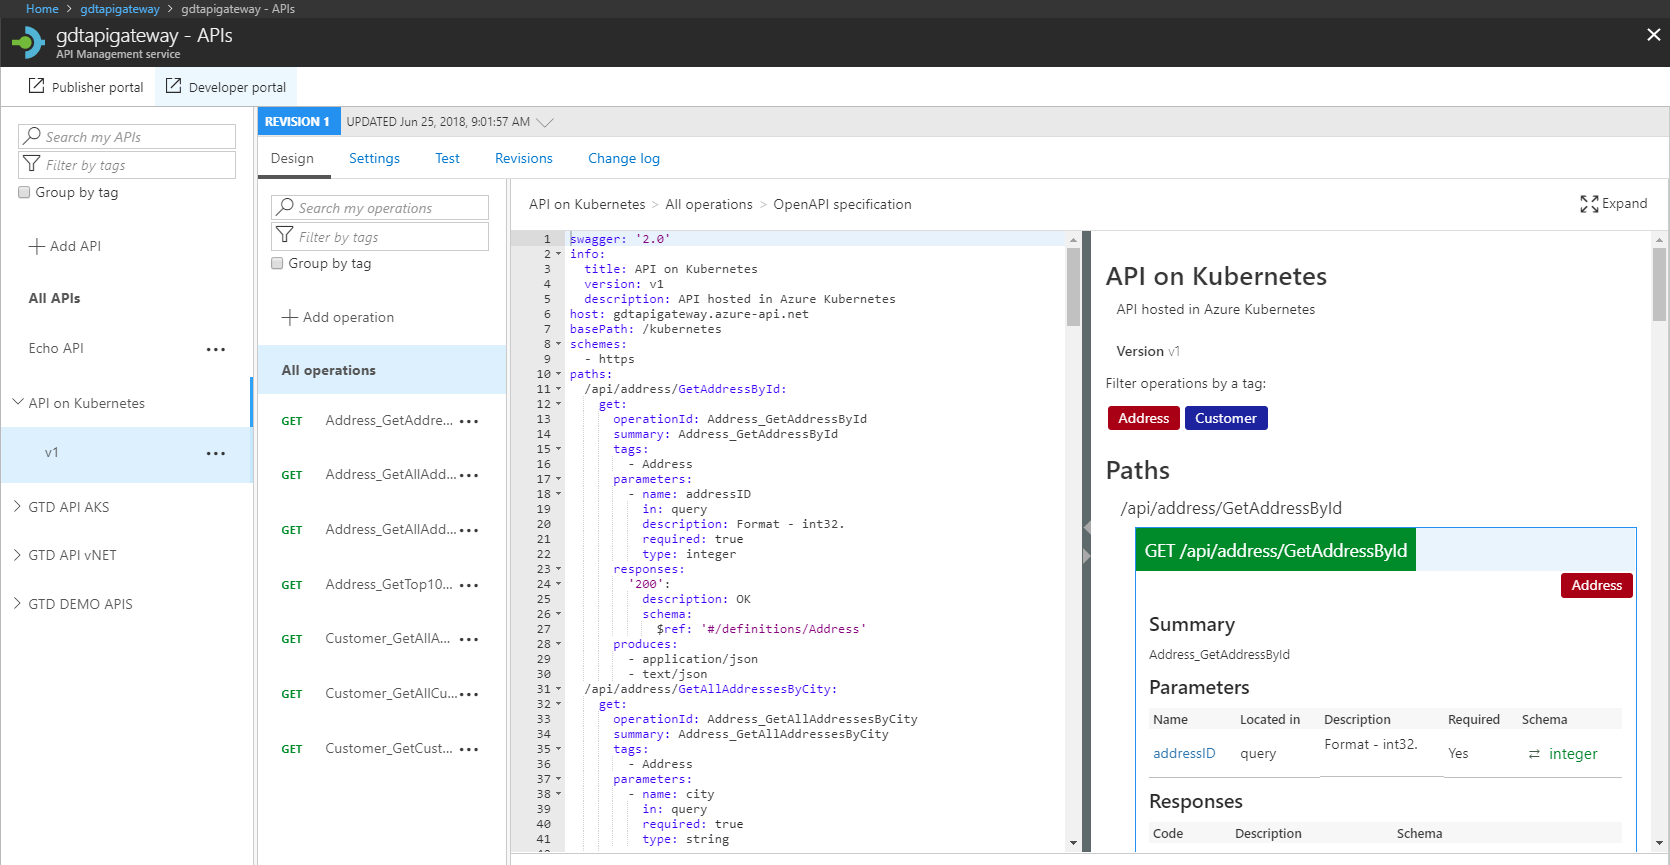Open ellipsis menu for Customer_GetCust... operation
Screen dimensions: 1670x865
[x=469, y=749]
